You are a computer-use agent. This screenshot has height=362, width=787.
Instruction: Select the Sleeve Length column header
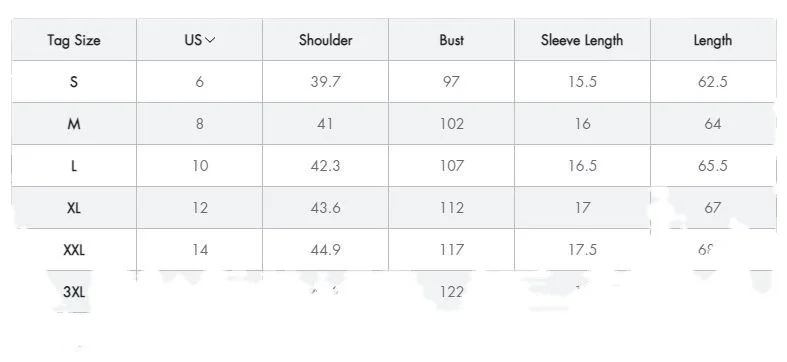click(582, 40)
